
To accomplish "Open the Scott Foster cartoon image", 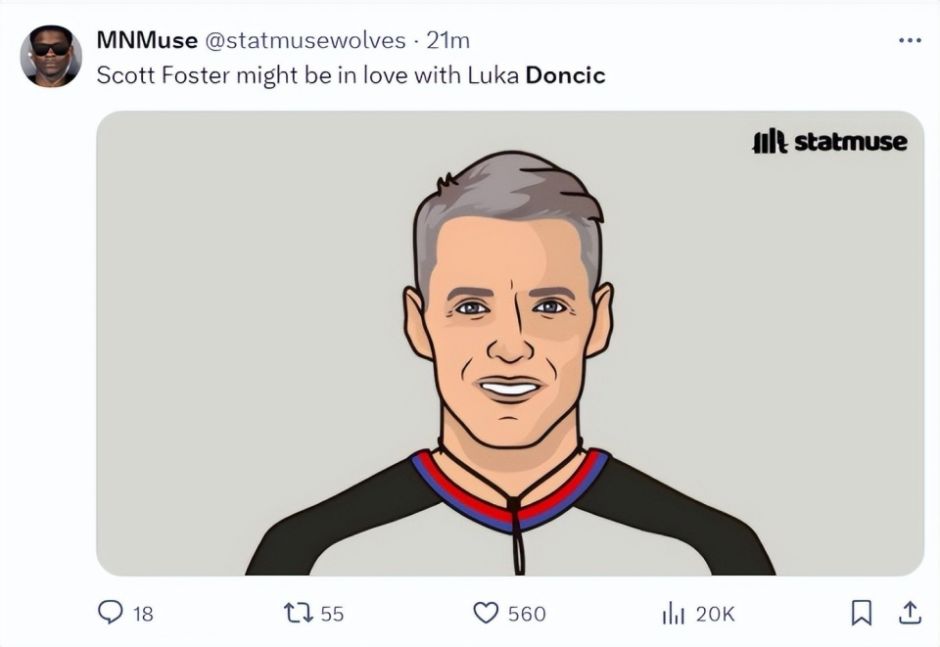I will 510,343.
